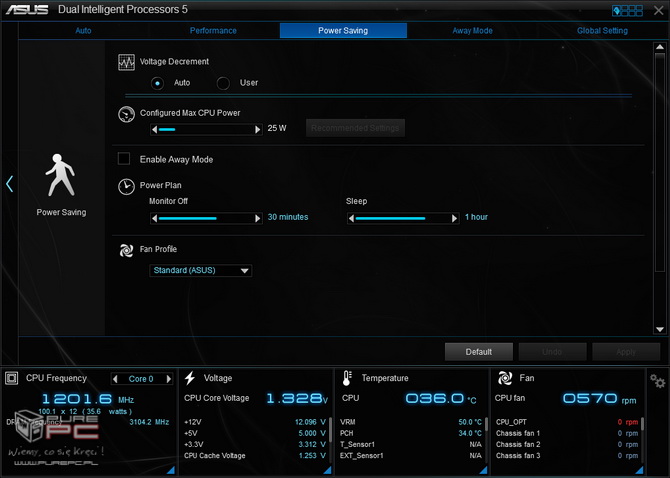Switch to the Performance tab
The width and height of the screenshot is (670, 478).
[213, 31]
